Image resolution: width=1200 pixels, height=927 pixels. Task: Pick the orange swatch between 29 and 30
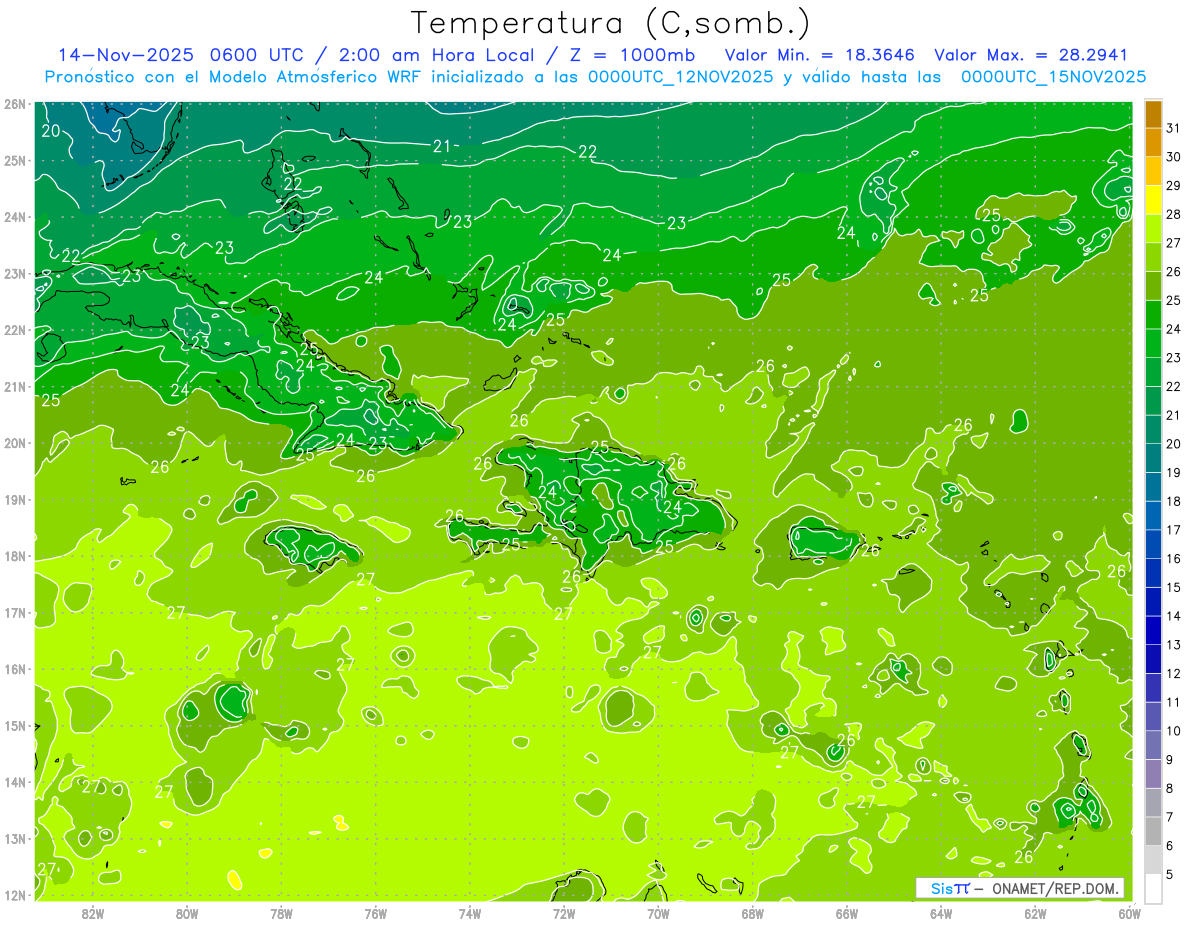[x=1153, y=170]
